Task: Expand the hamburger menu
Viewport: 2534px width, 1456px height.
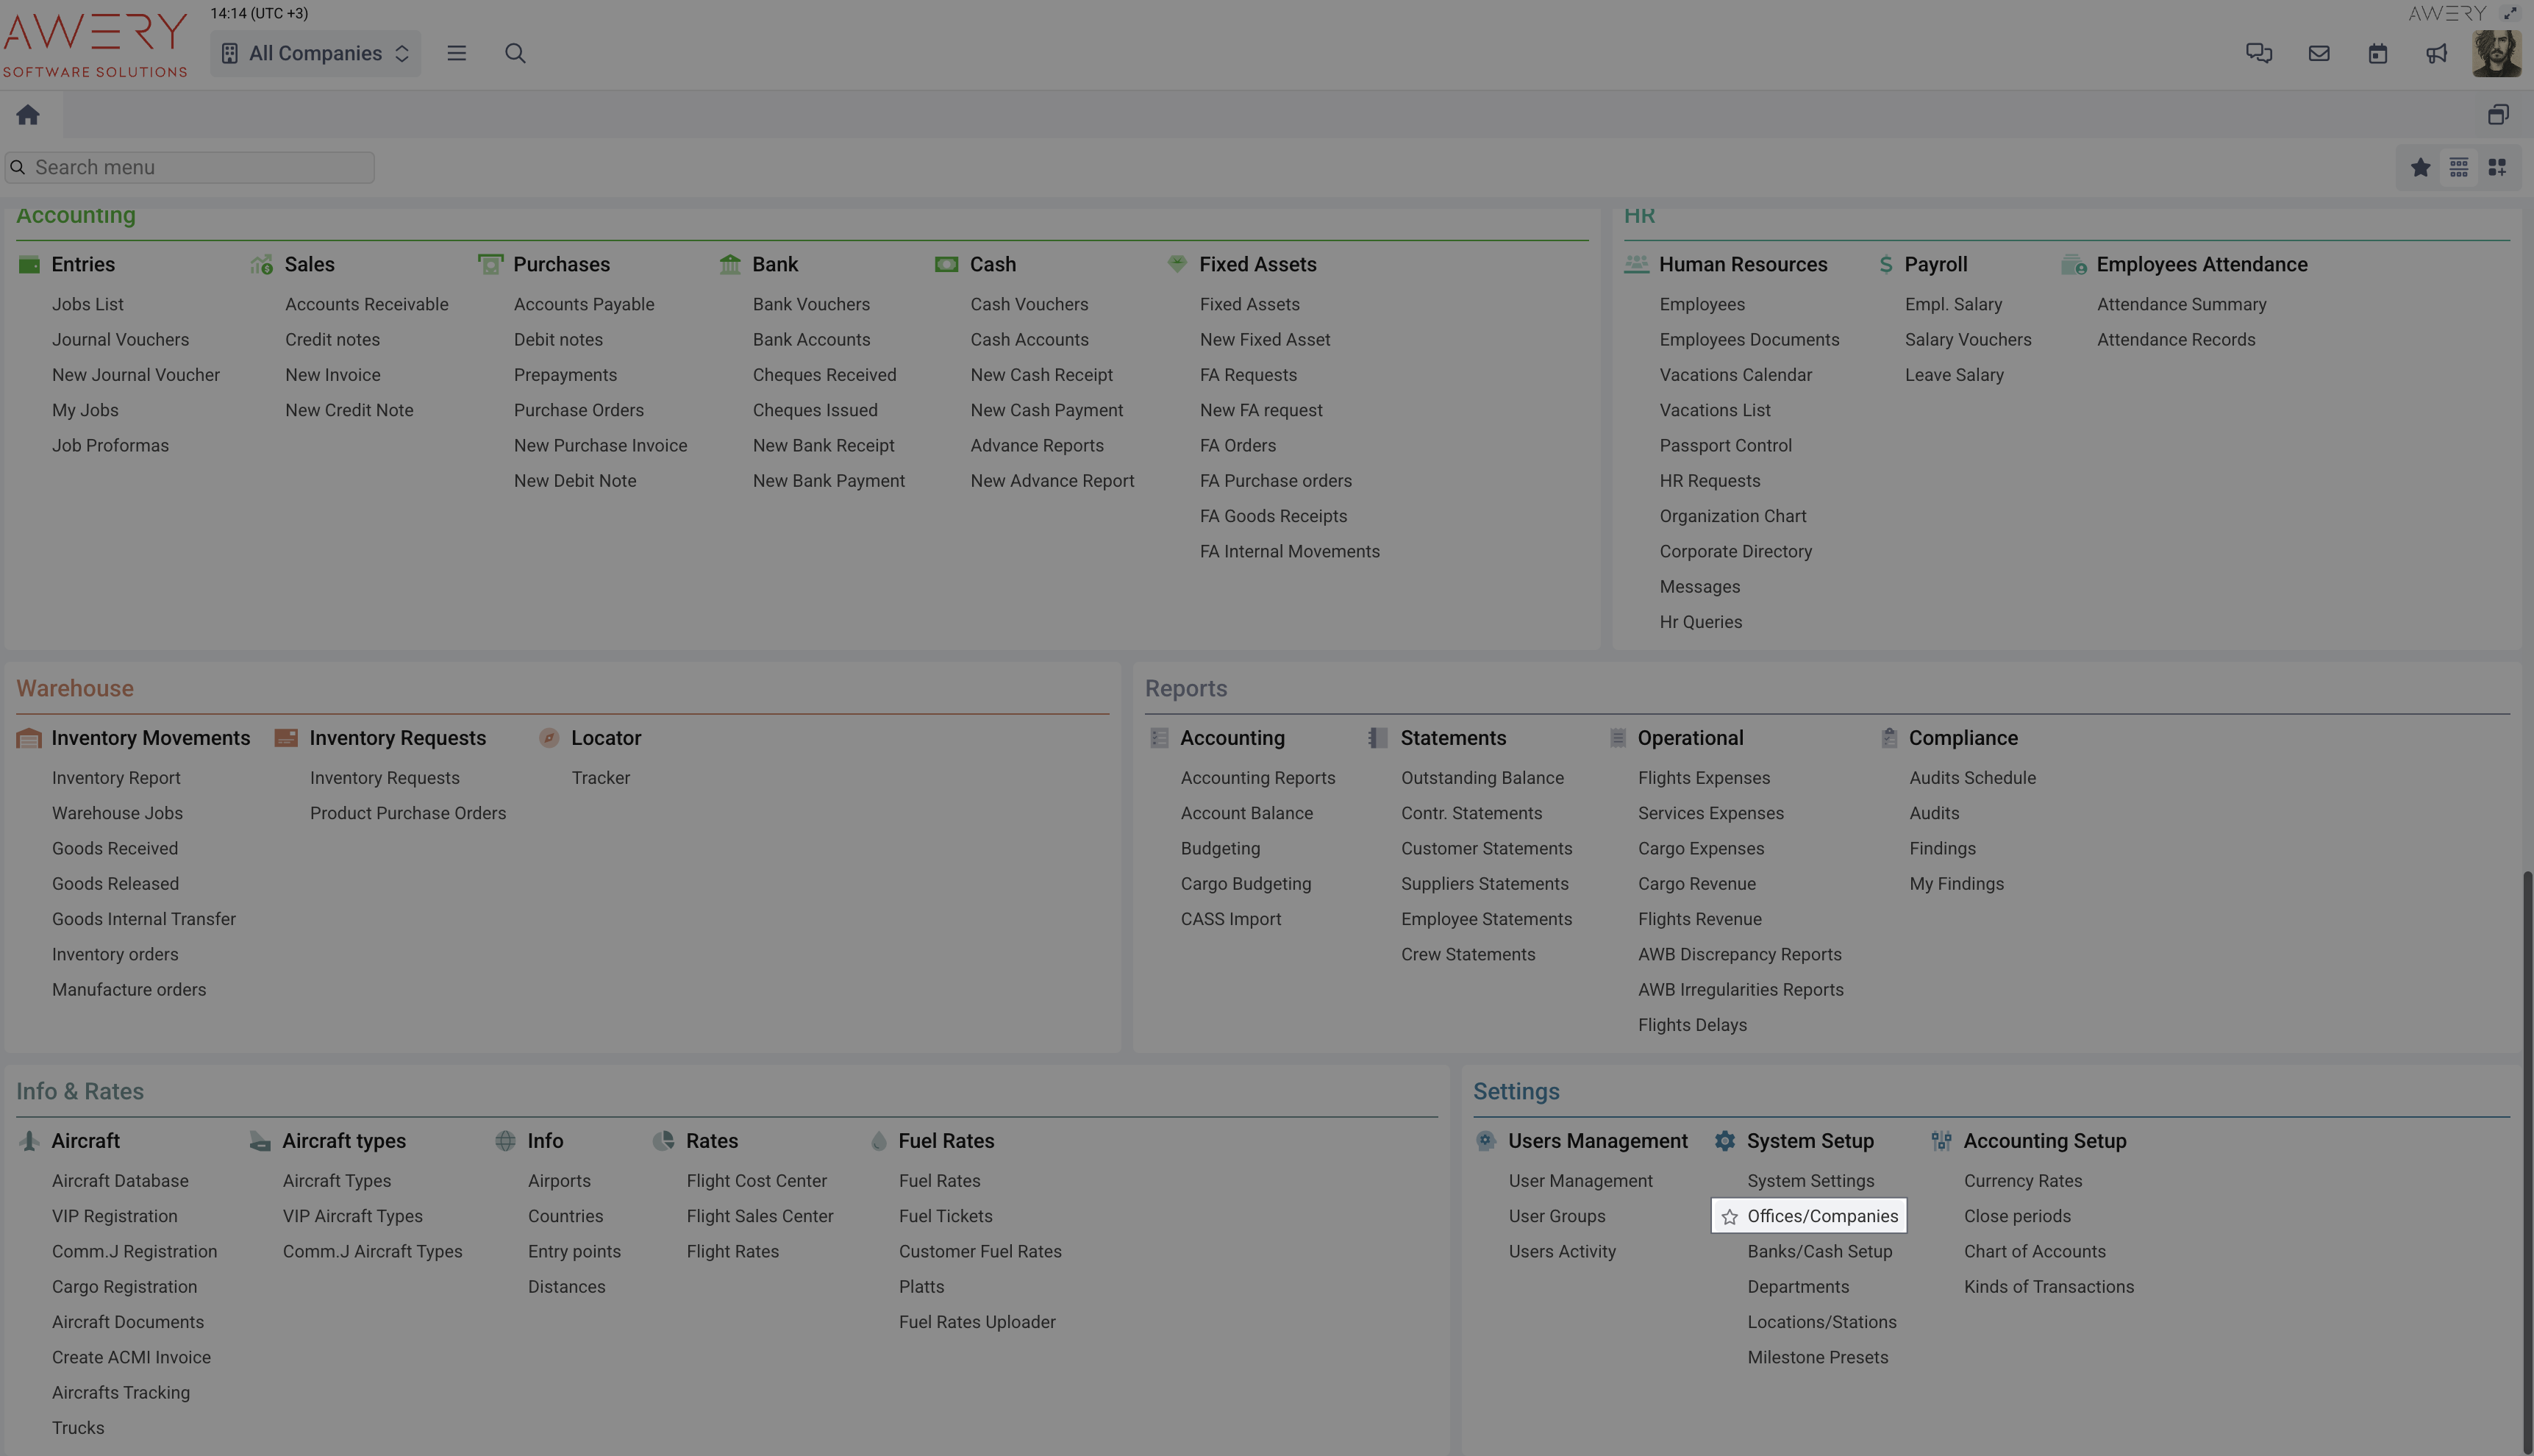Action: 457,53
